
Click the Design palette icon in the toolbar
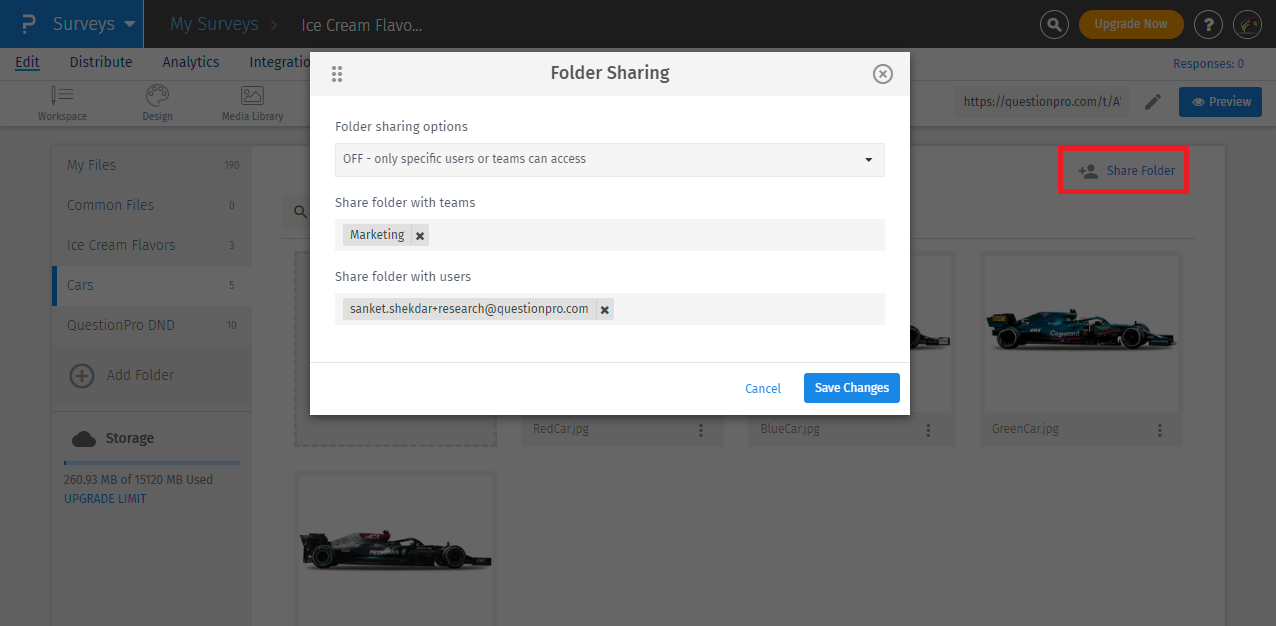(x=157, y=95)
